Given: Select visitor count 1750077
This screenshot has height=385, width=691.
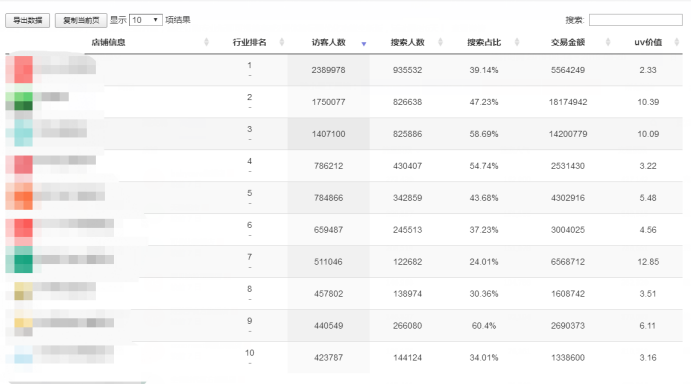Looking at the screenshot, I should pyautogui.click(x=328, y=102).
